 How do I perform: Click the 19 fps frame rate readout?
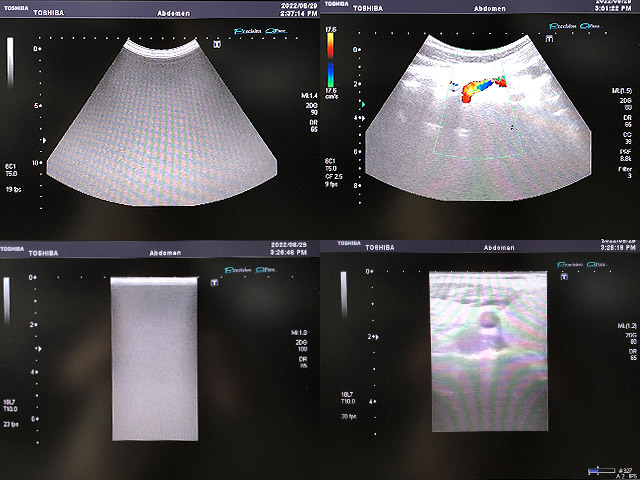click(13, 189)
